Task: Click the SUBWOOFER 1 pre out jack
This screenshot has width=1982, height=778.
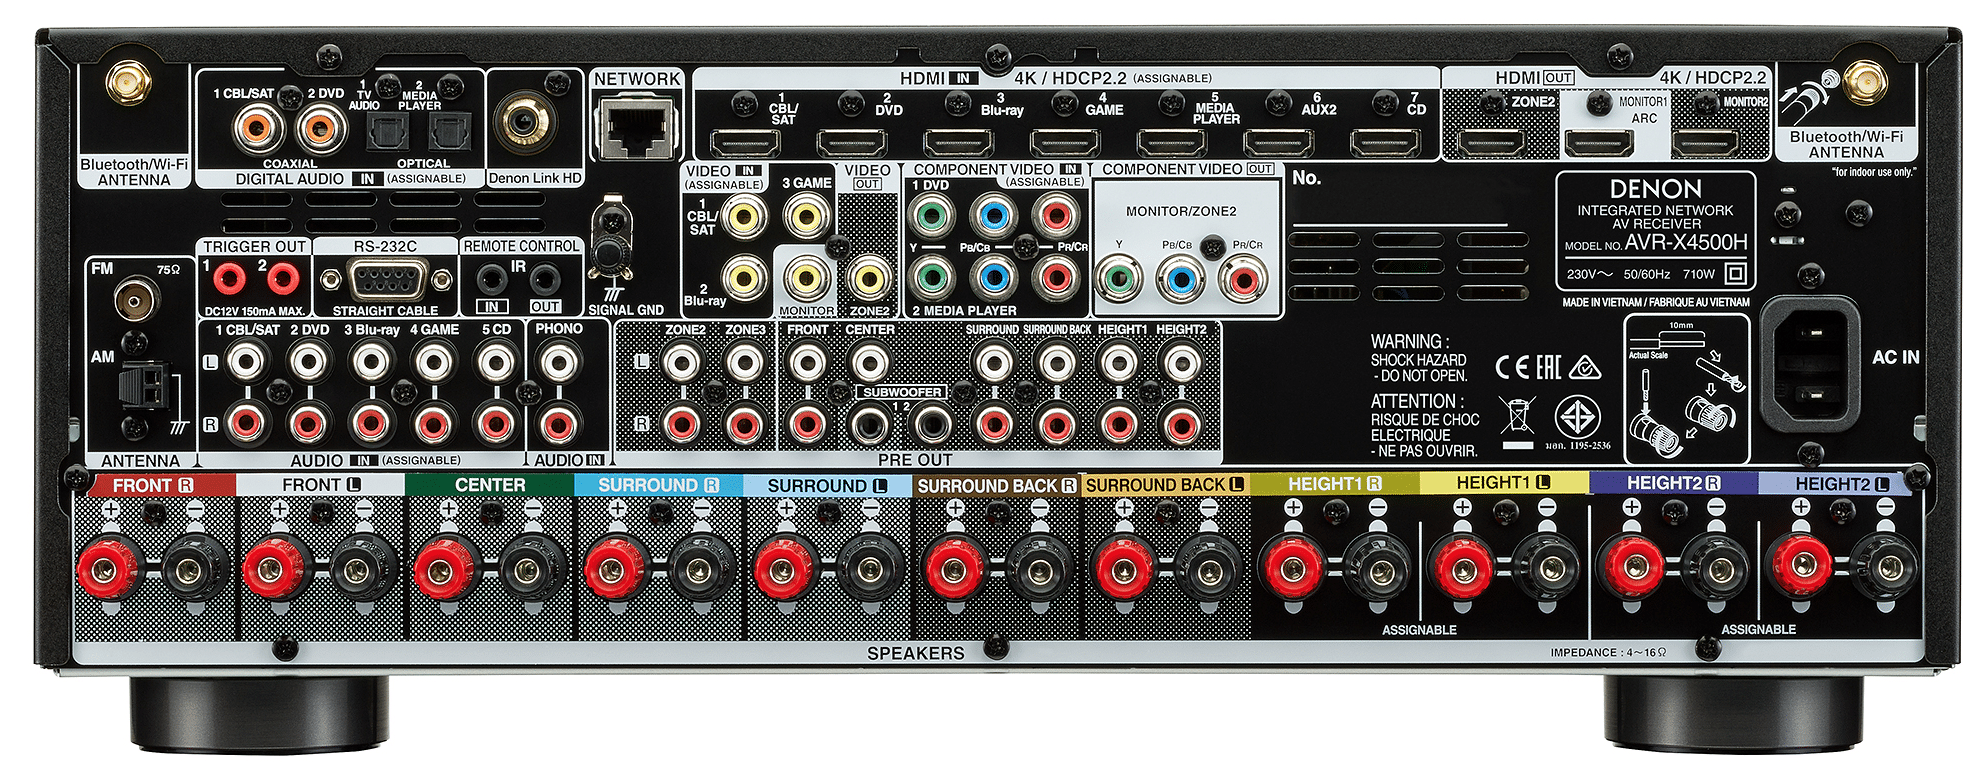Action: point(869,425)
